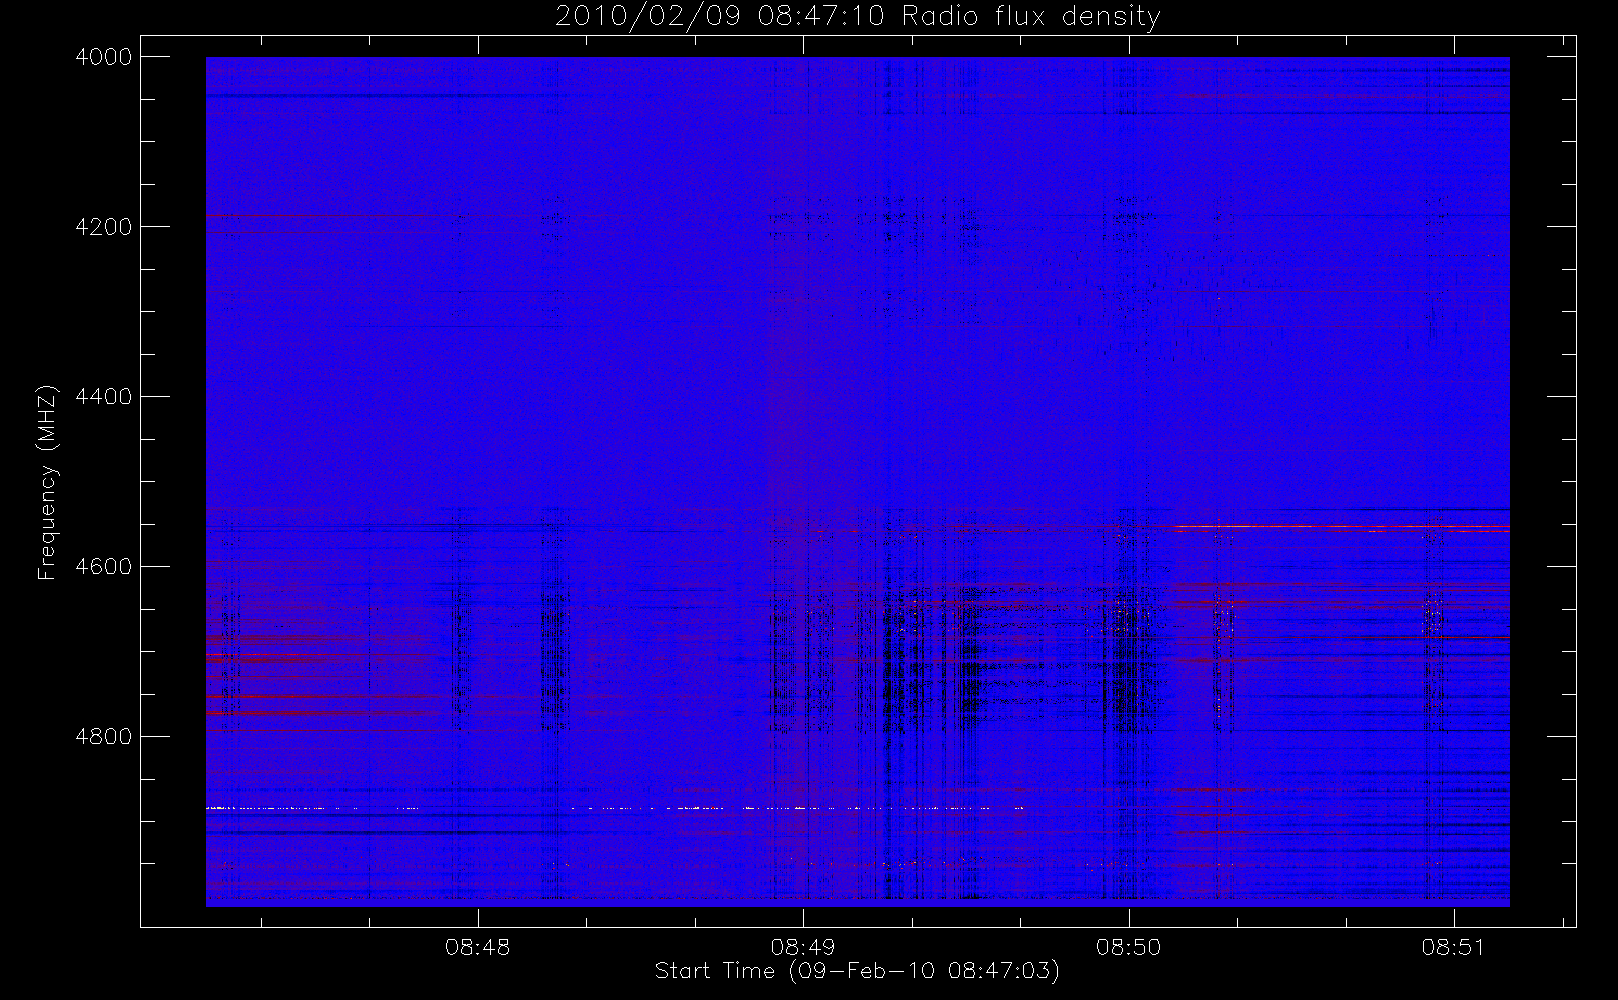Click the 08:51 time tick label
The height and width of the screenshot is (1000, 1618).
point(1454,947)
